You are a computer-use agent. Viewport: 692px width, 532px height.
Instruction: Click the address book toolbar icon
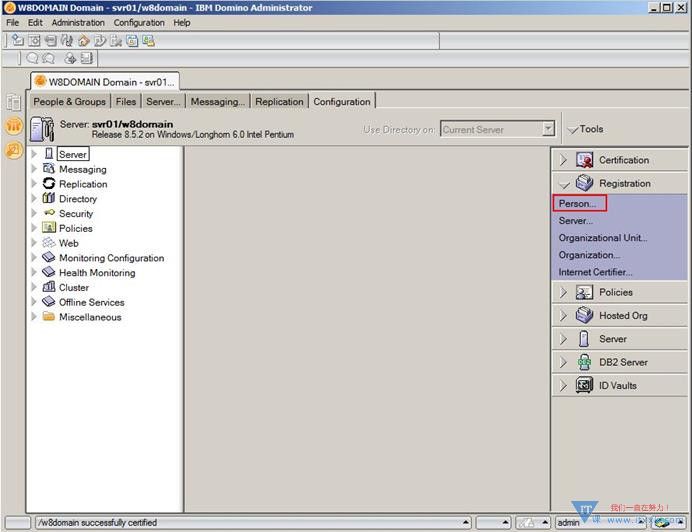pos(87,58)
